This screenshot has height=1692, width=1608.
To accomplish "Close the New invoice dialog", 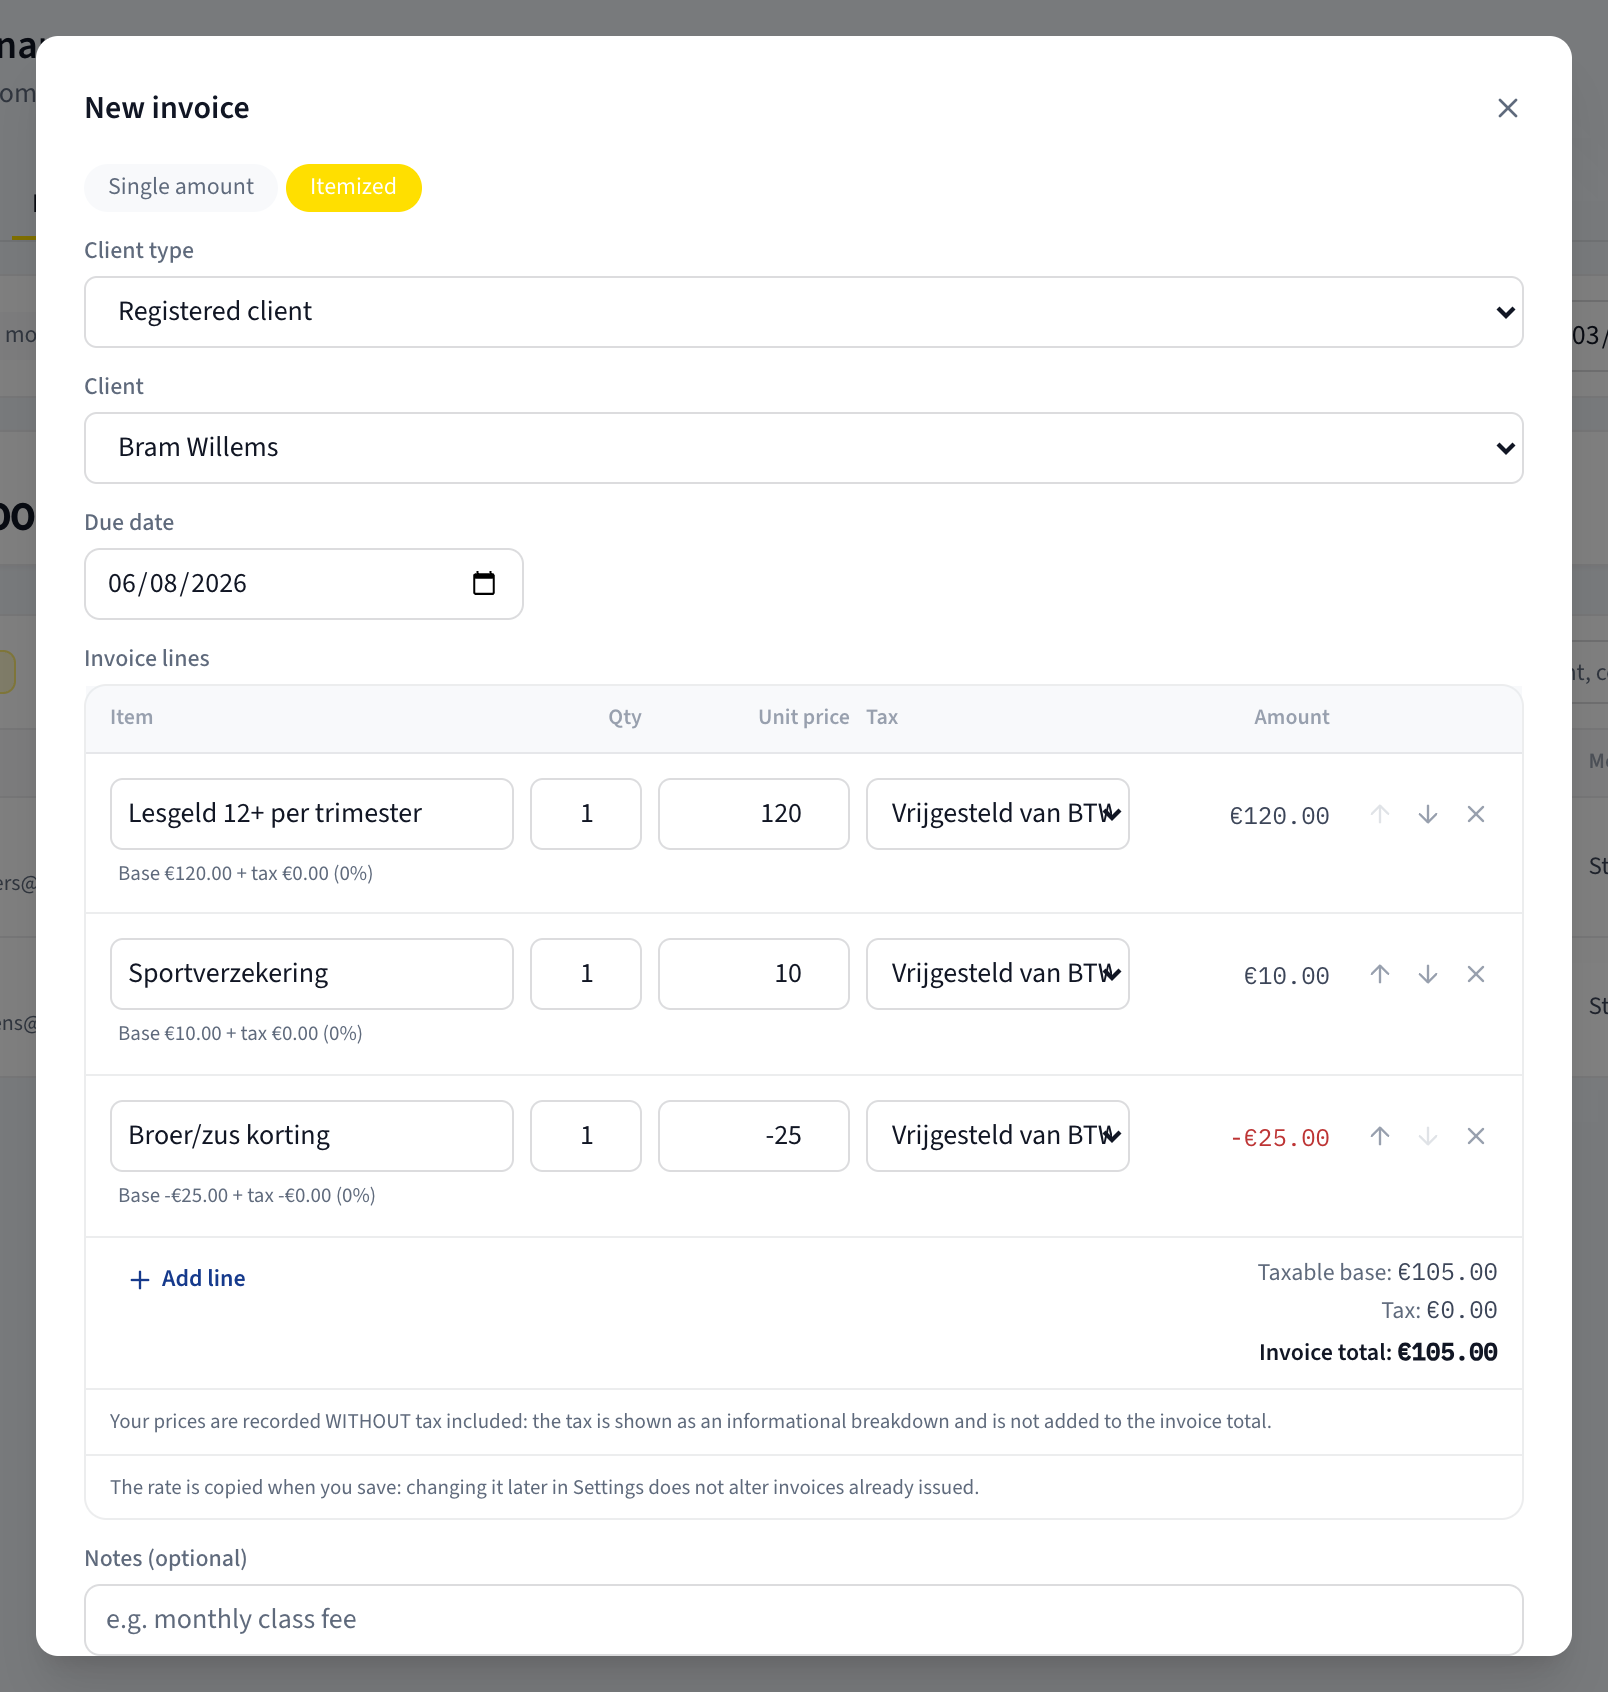I will 1508,108.
